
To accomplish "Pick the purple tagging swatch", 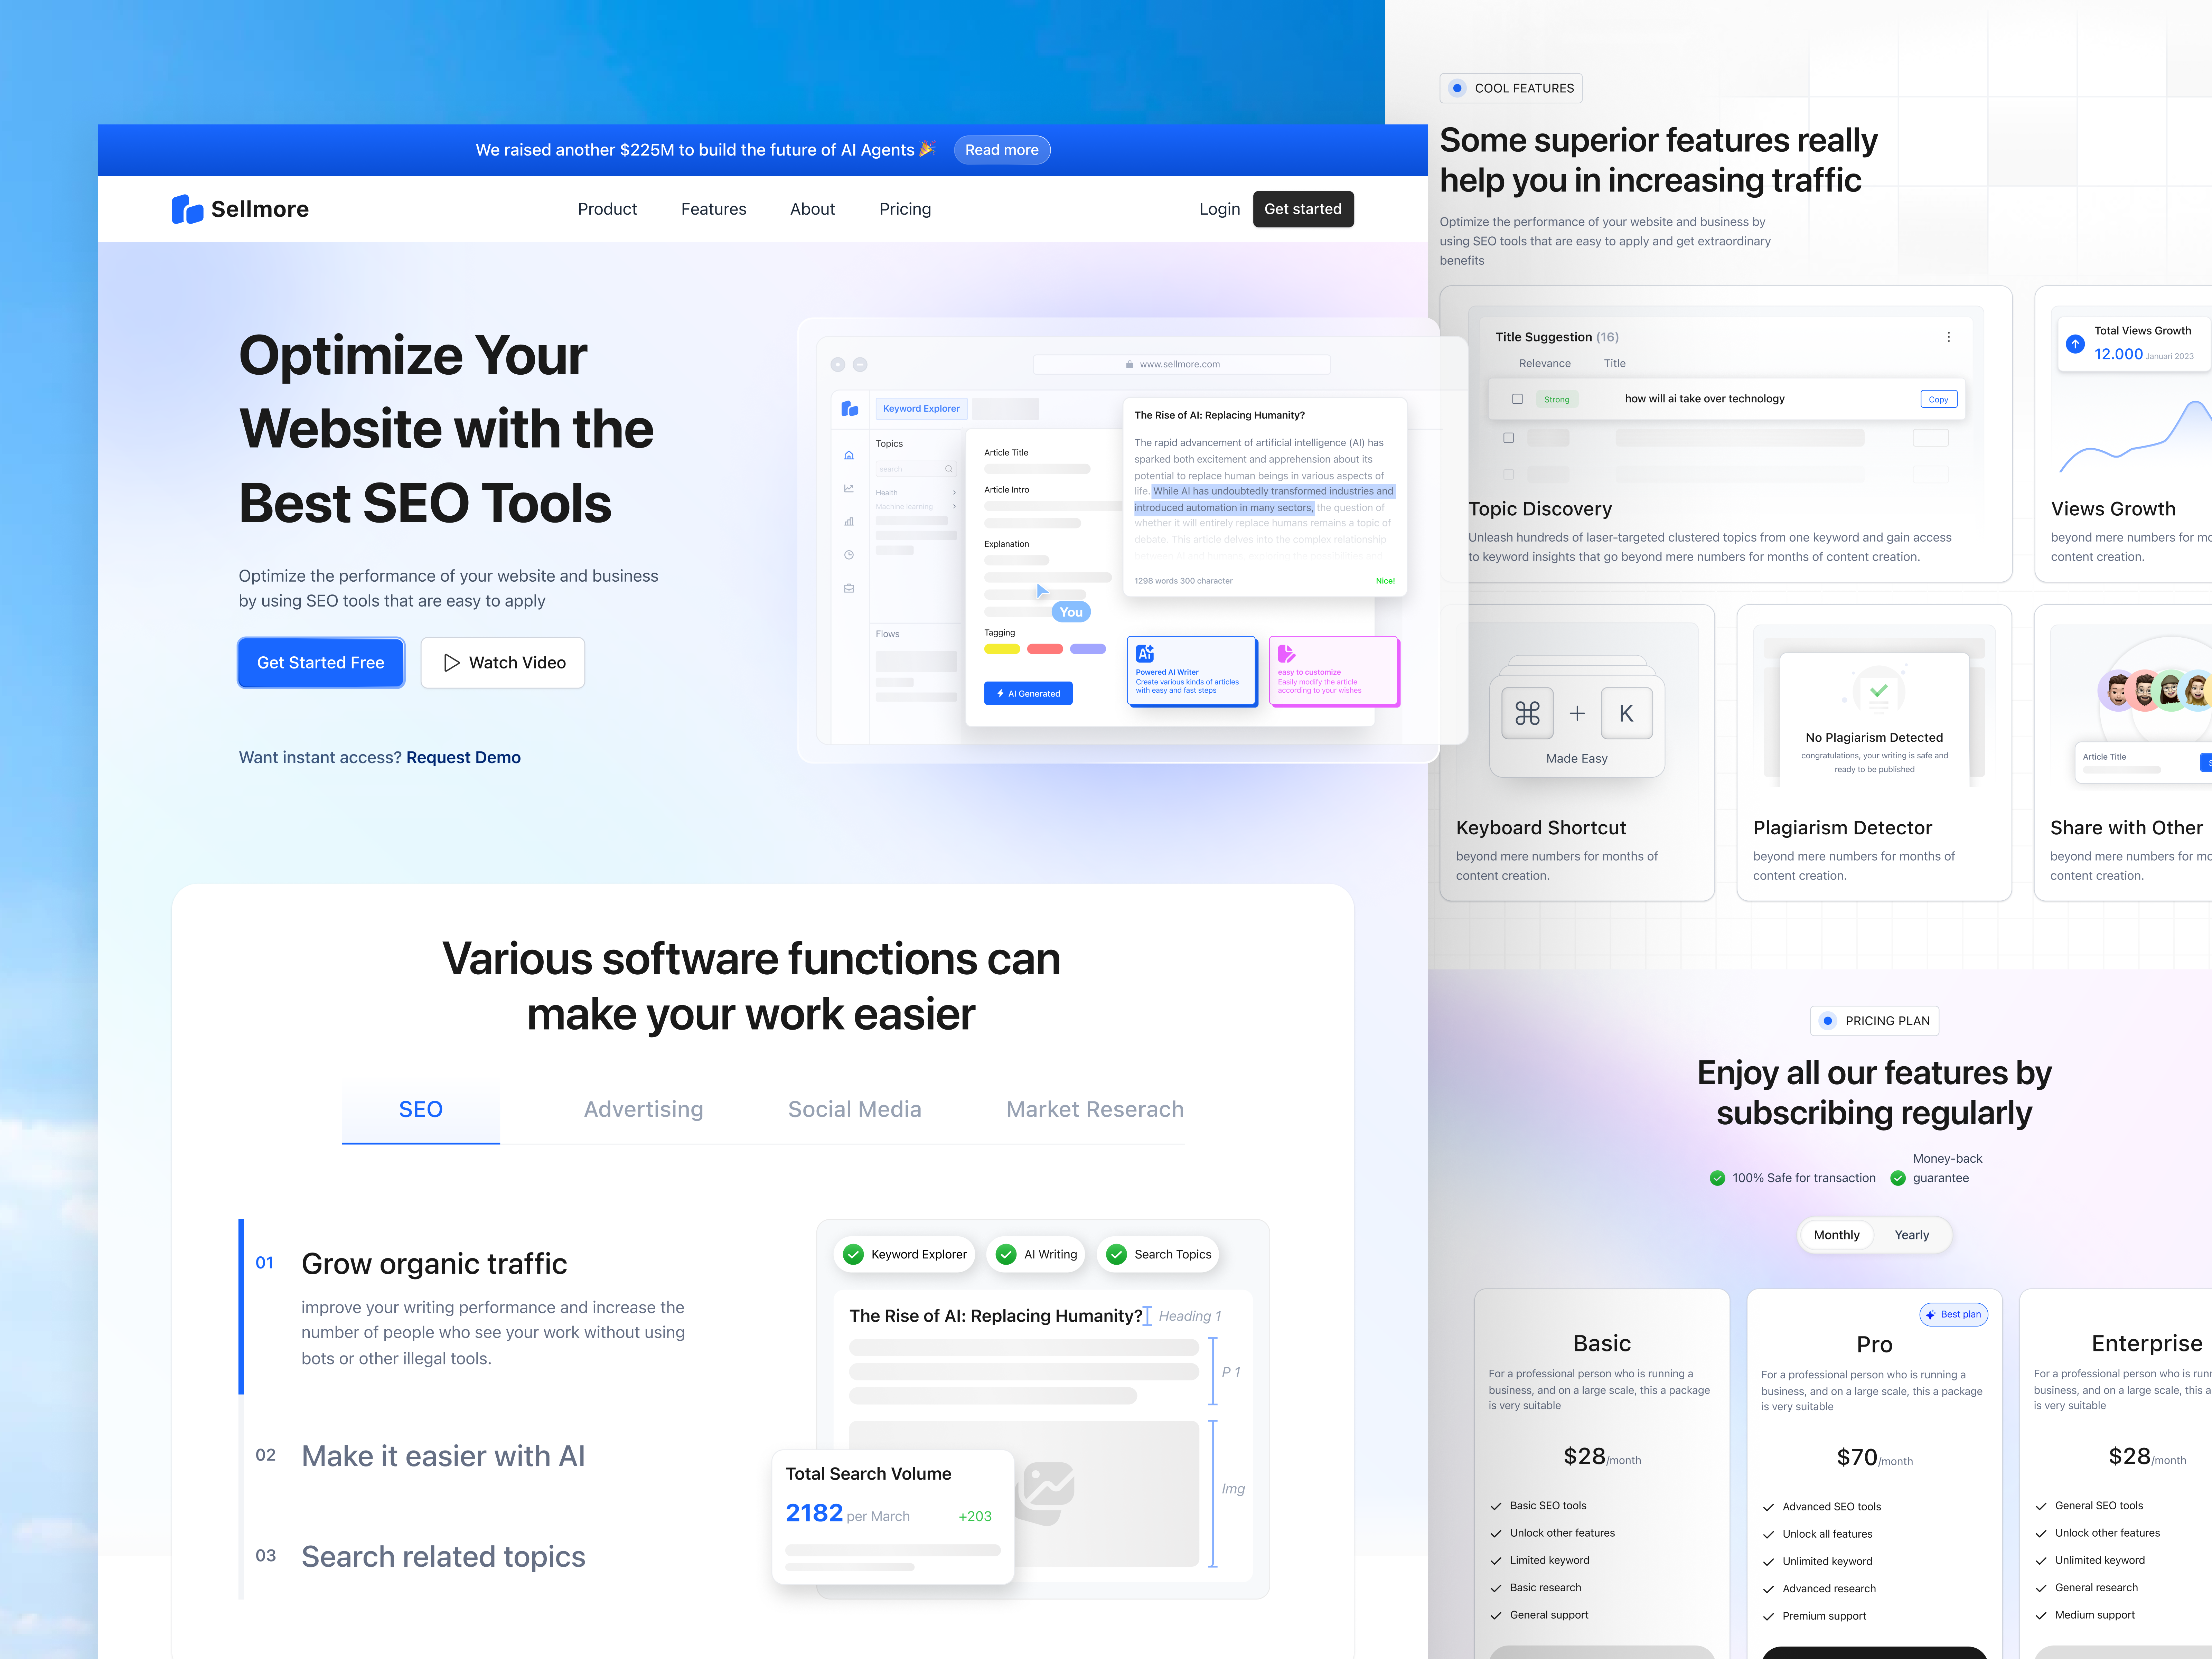I will 1088,649.
